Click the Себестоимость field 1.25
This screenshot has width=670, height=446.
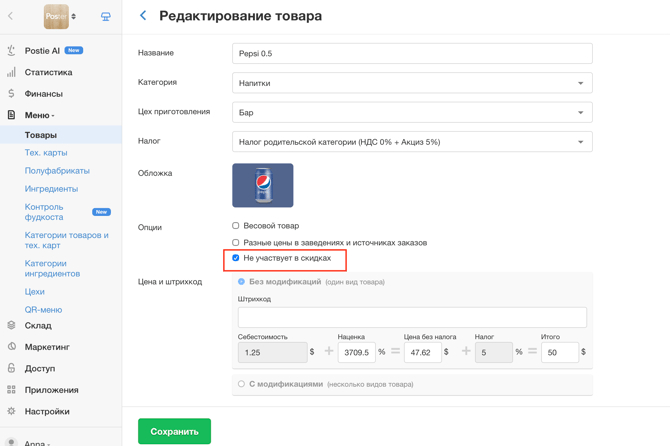tap(273, 352)
